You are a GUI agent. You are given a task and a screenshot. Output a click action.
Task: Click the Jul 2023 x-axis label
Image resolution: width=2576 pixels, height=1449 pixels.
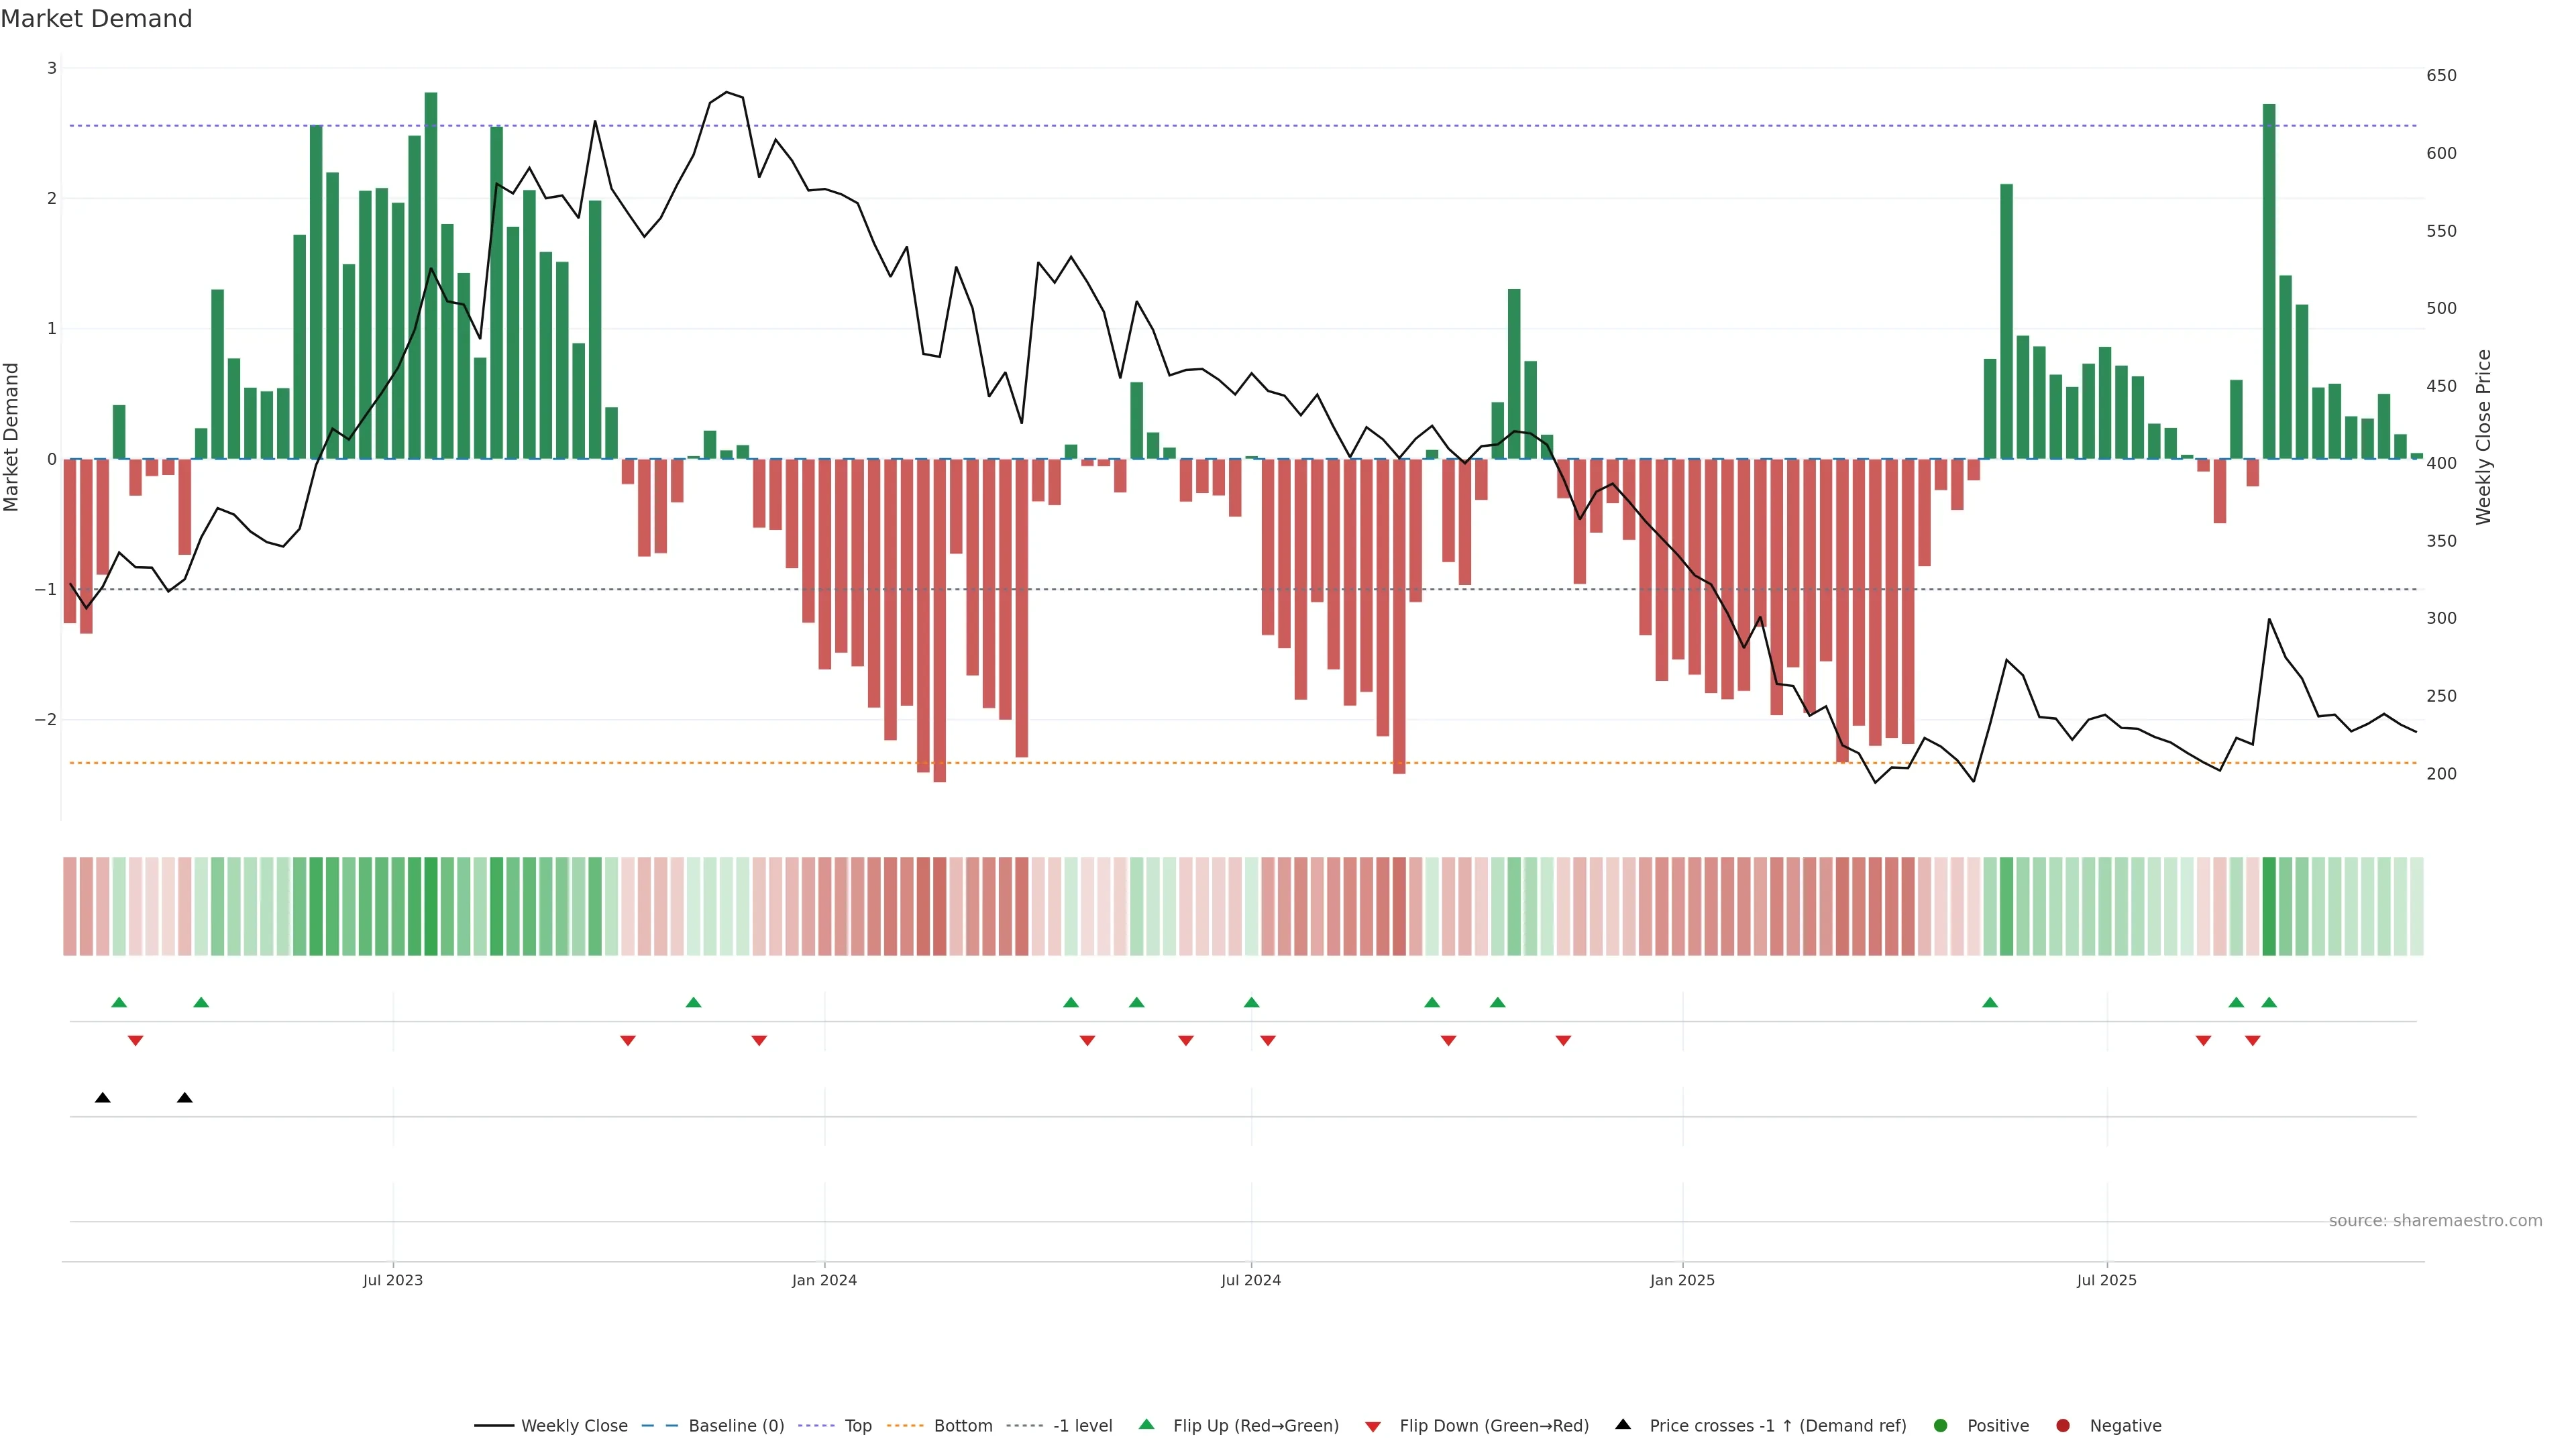392,1280
